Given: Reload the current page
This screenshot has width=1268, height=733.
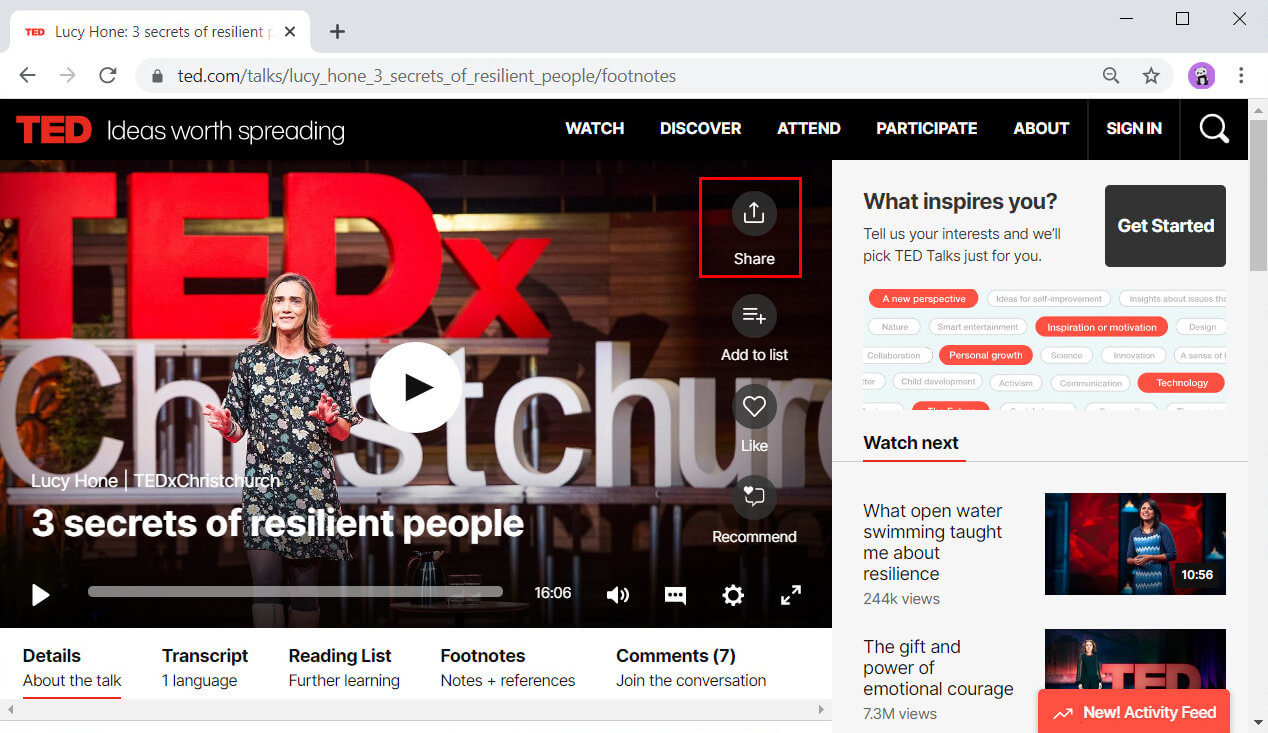Looking at the screenshot, I should click(107, 75).
